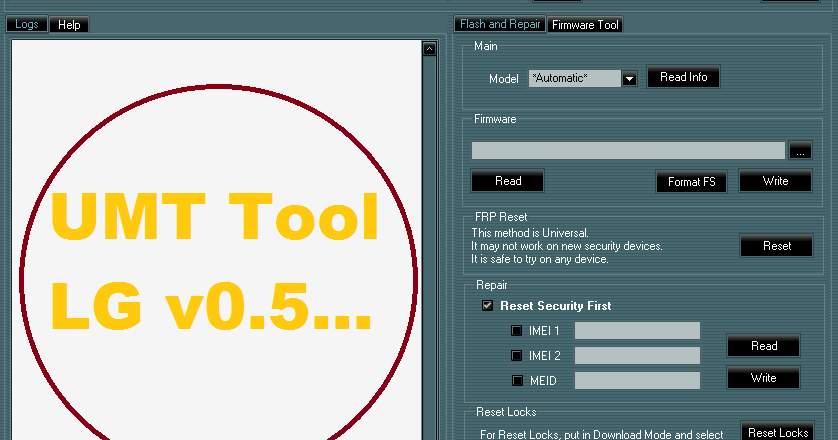This screenshot has height=440, width=838.
Task: Enable the MEID checkbox
Action: (x=517, y=381)
